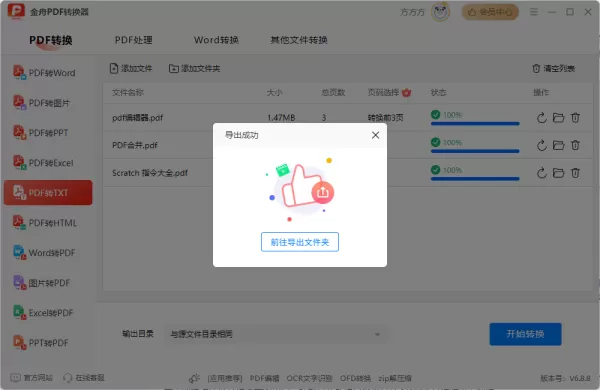Click progress bar of PDF合并.pdf
600x390 pixels.
(x=475, y=151)
